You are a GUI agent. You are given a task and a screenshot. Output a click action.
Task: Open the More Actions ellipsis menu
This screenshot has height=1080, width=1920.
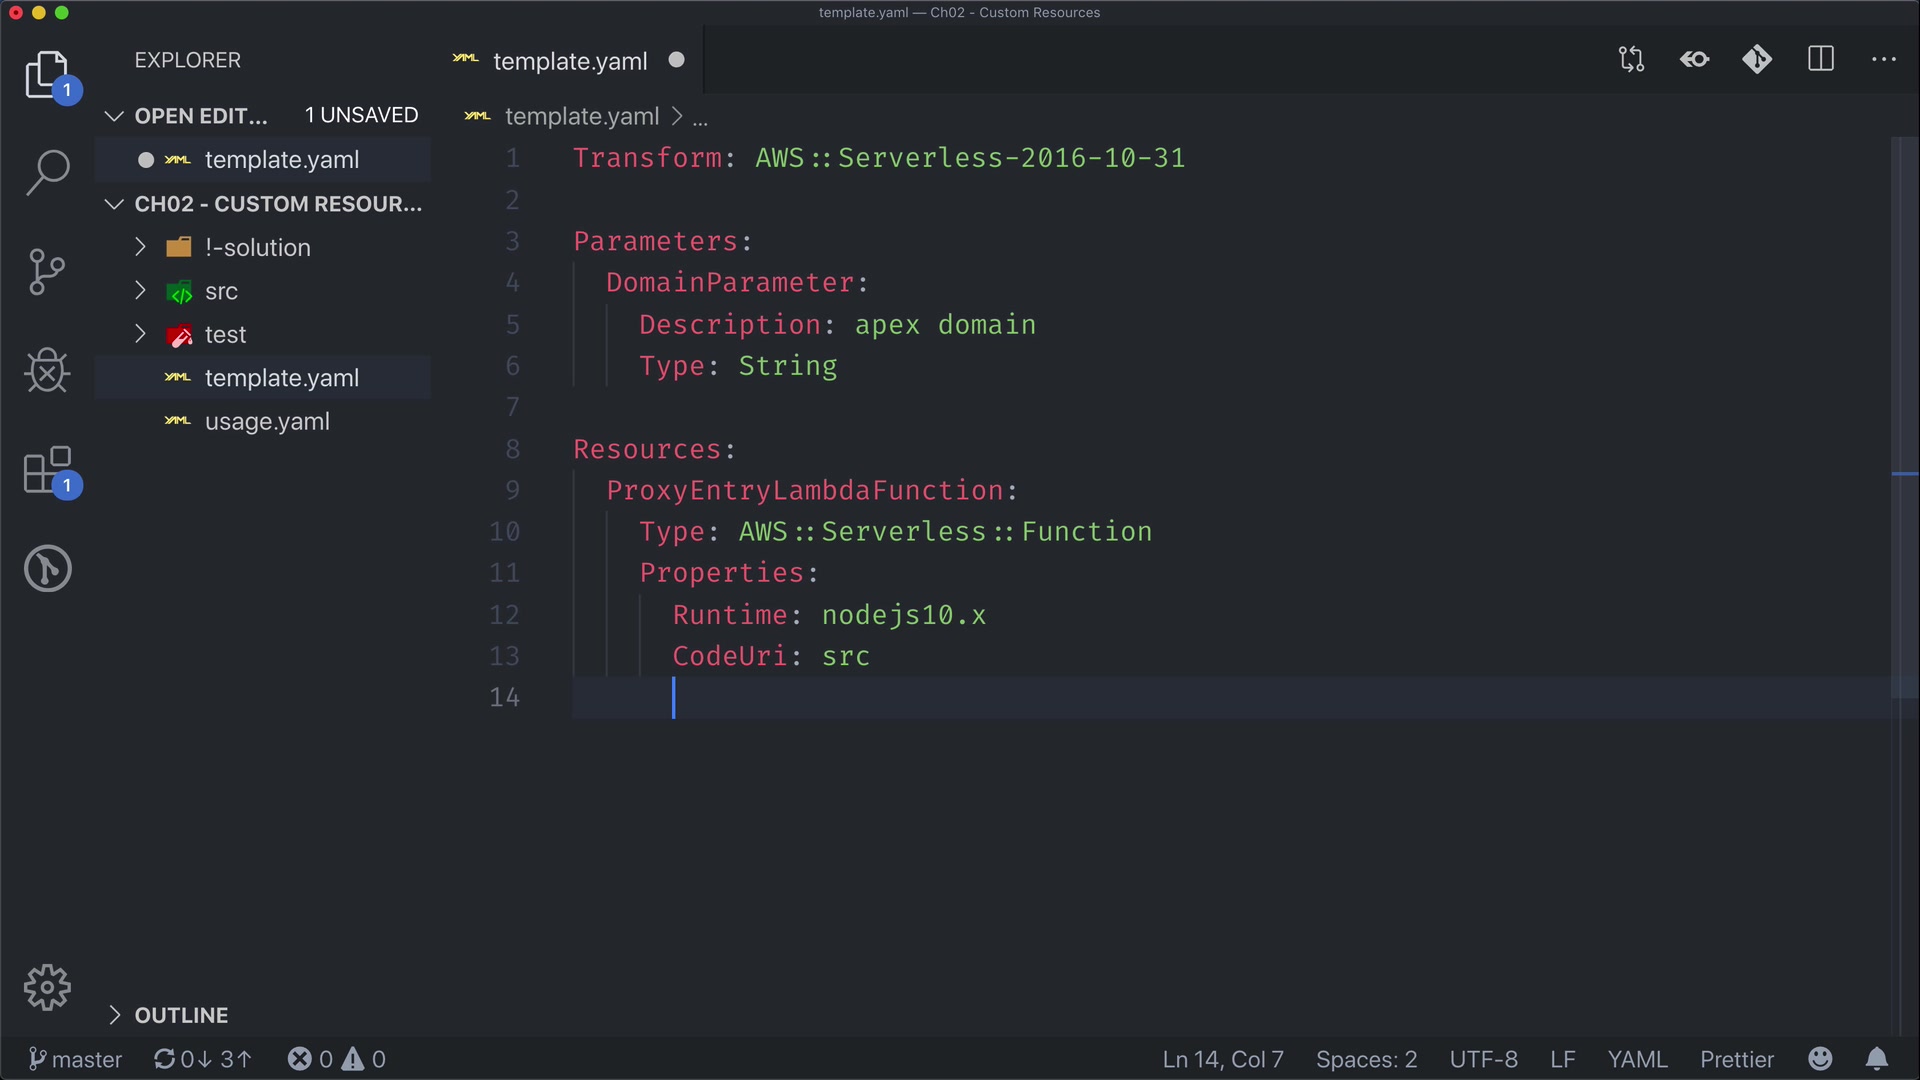1884,60
